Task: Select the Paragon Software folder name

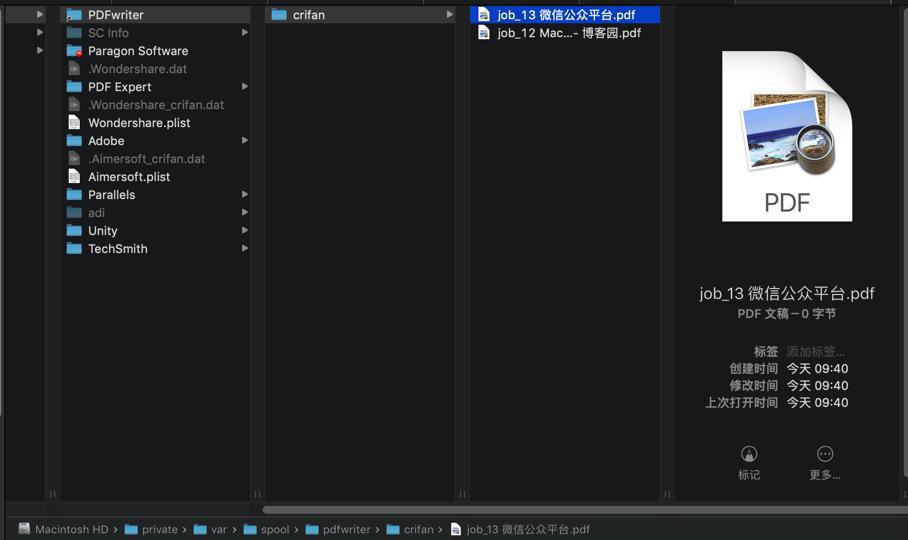Action: 138,51
